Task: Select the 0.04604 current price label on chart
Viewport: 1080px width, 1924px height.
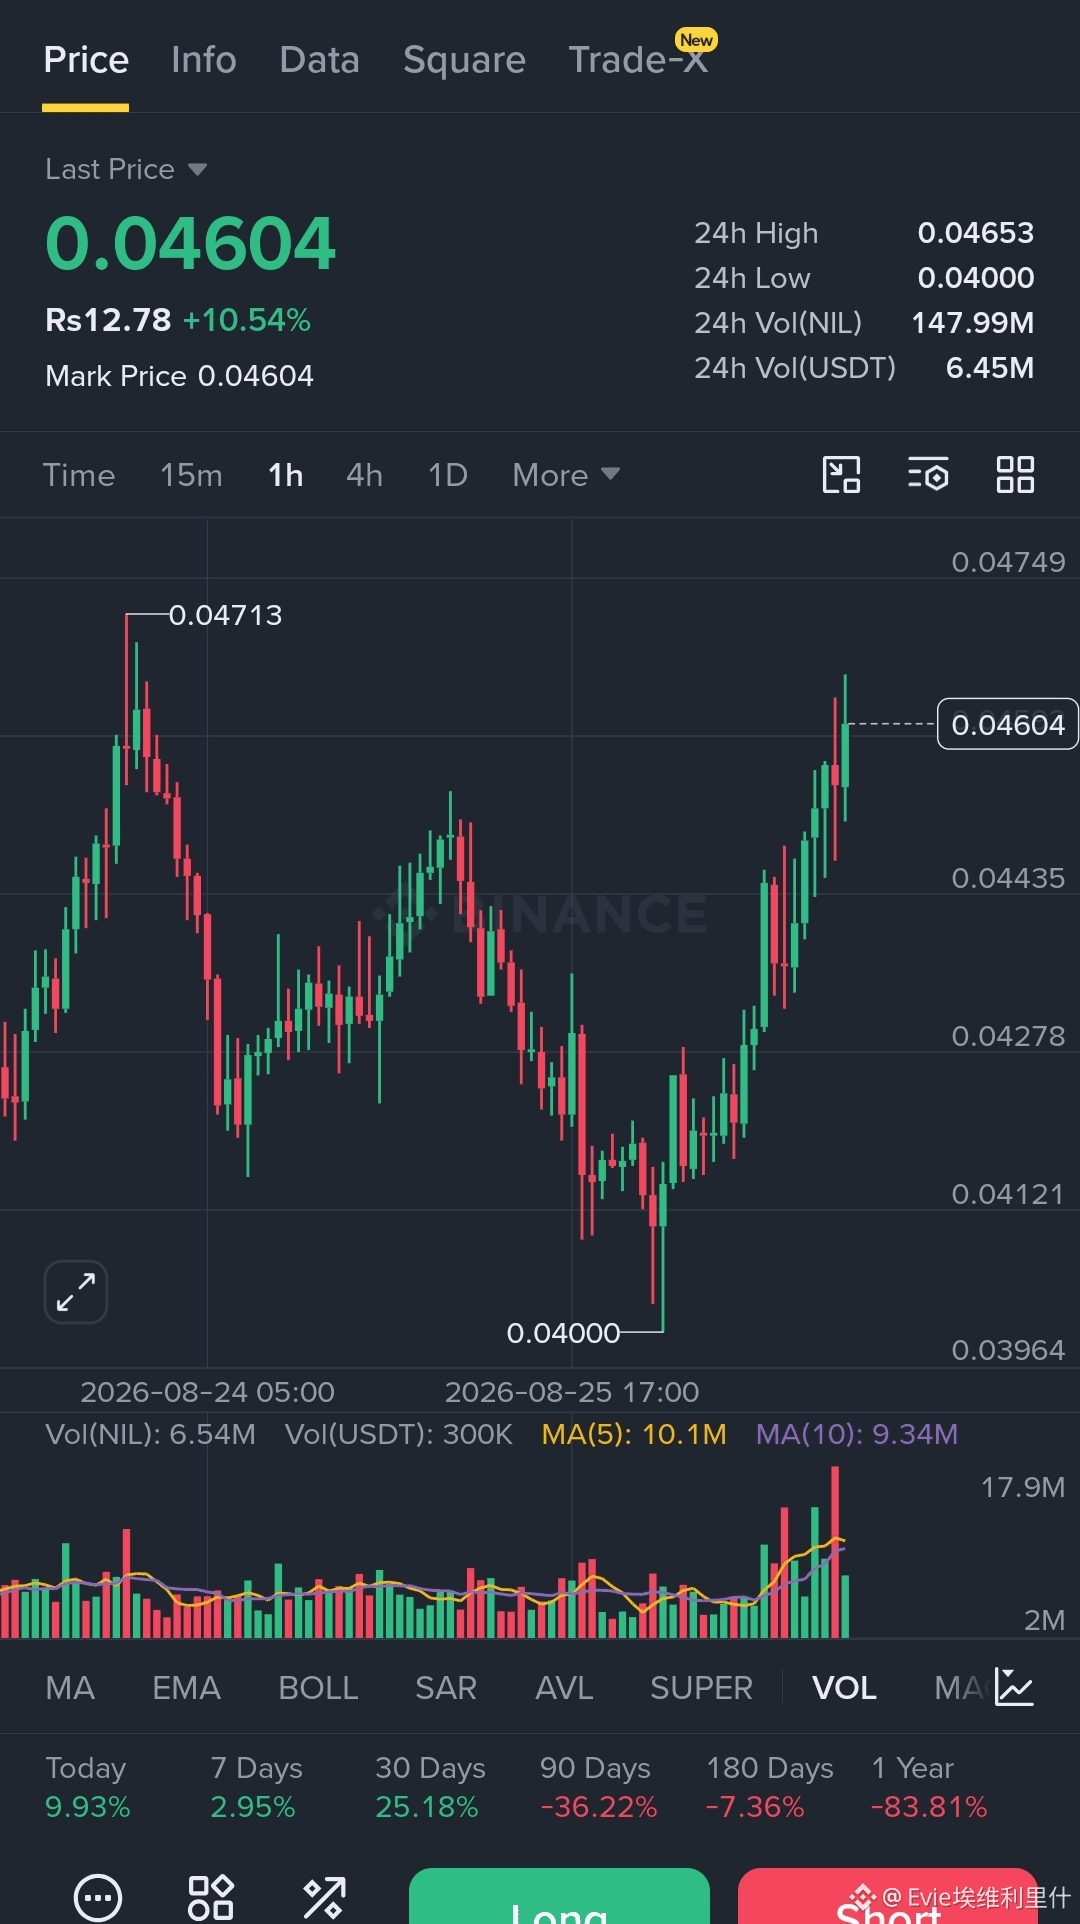Action: pos(1008,724)
